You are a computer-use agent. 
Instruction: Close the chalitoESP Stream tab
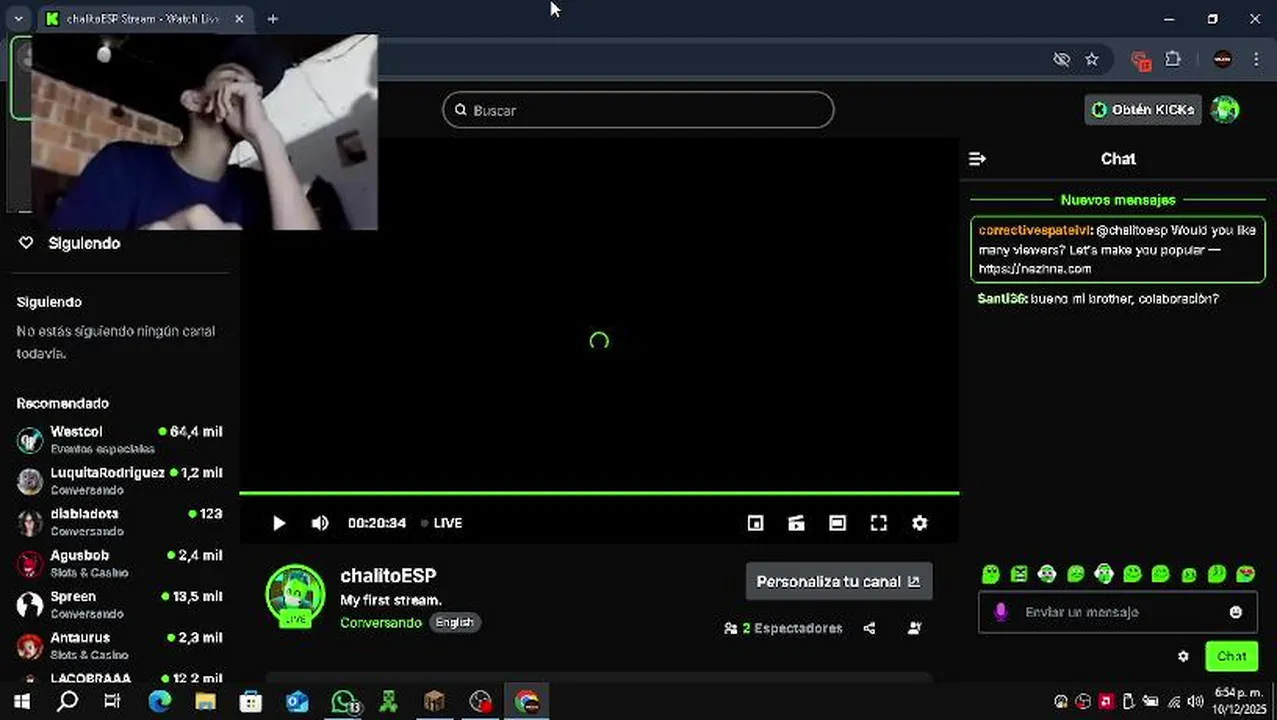pyautogui.click(x=239, y=19)
